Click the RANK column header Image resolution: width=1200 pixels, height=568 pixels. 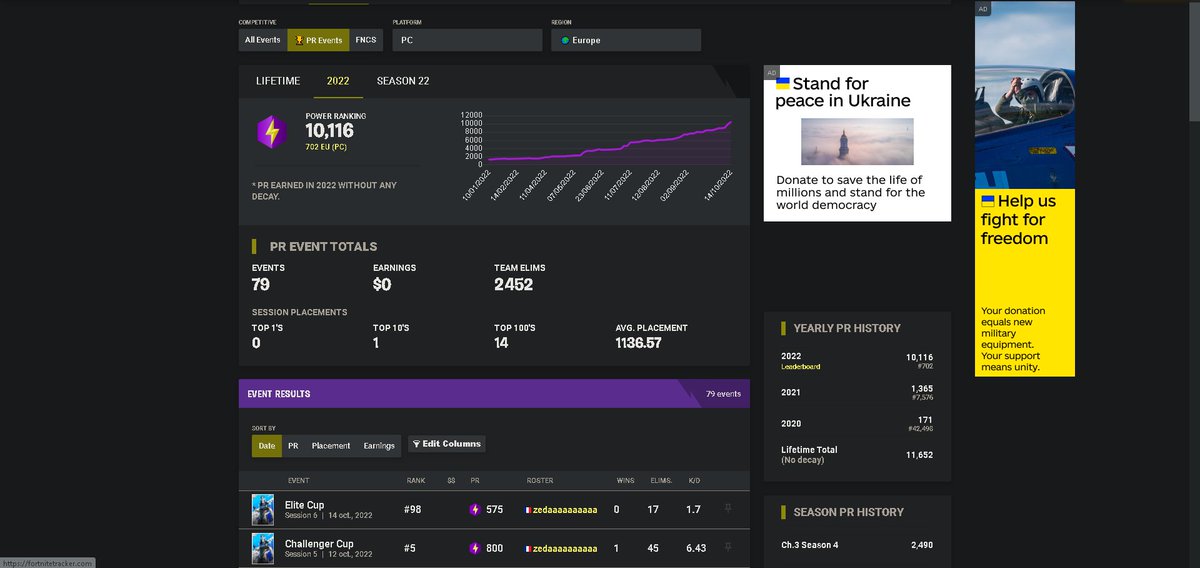[x=416, y=481]
